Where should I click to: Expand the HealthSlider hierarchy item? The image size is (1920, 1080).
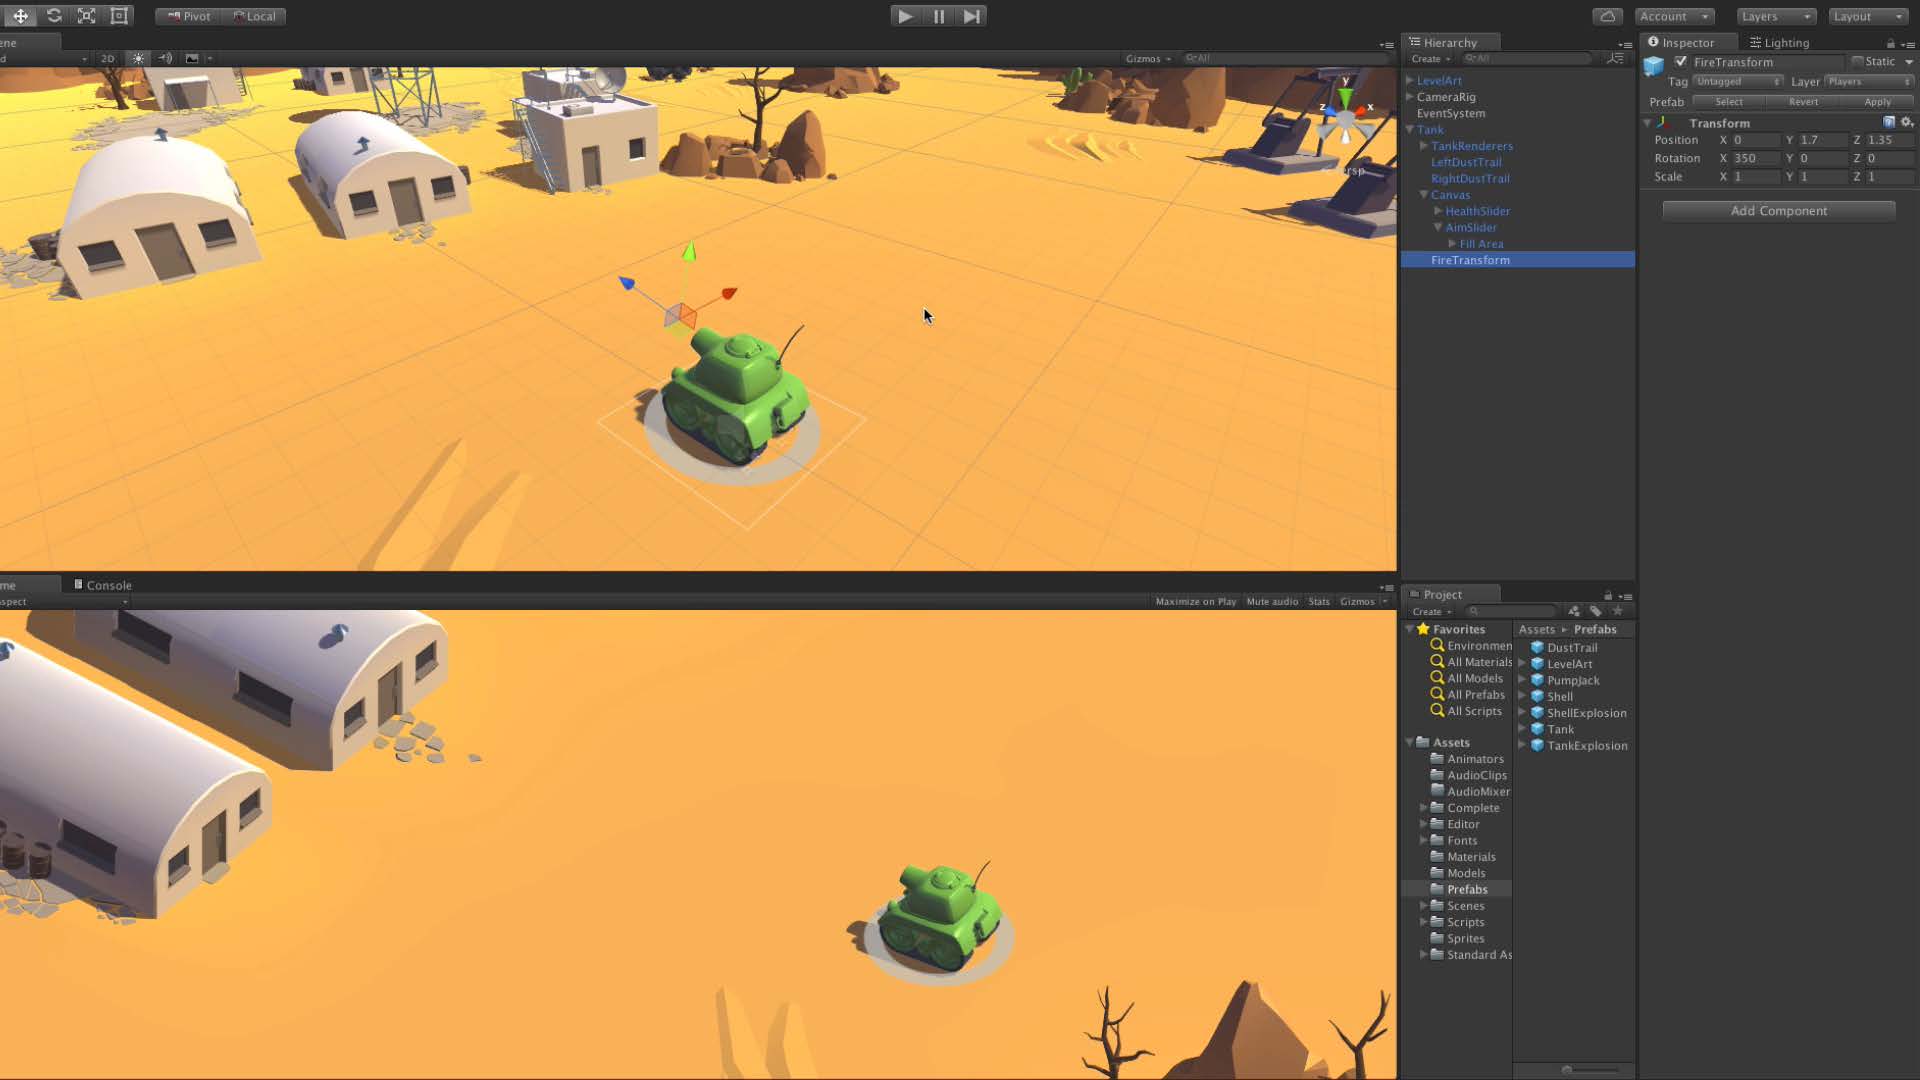(1438, 211)
